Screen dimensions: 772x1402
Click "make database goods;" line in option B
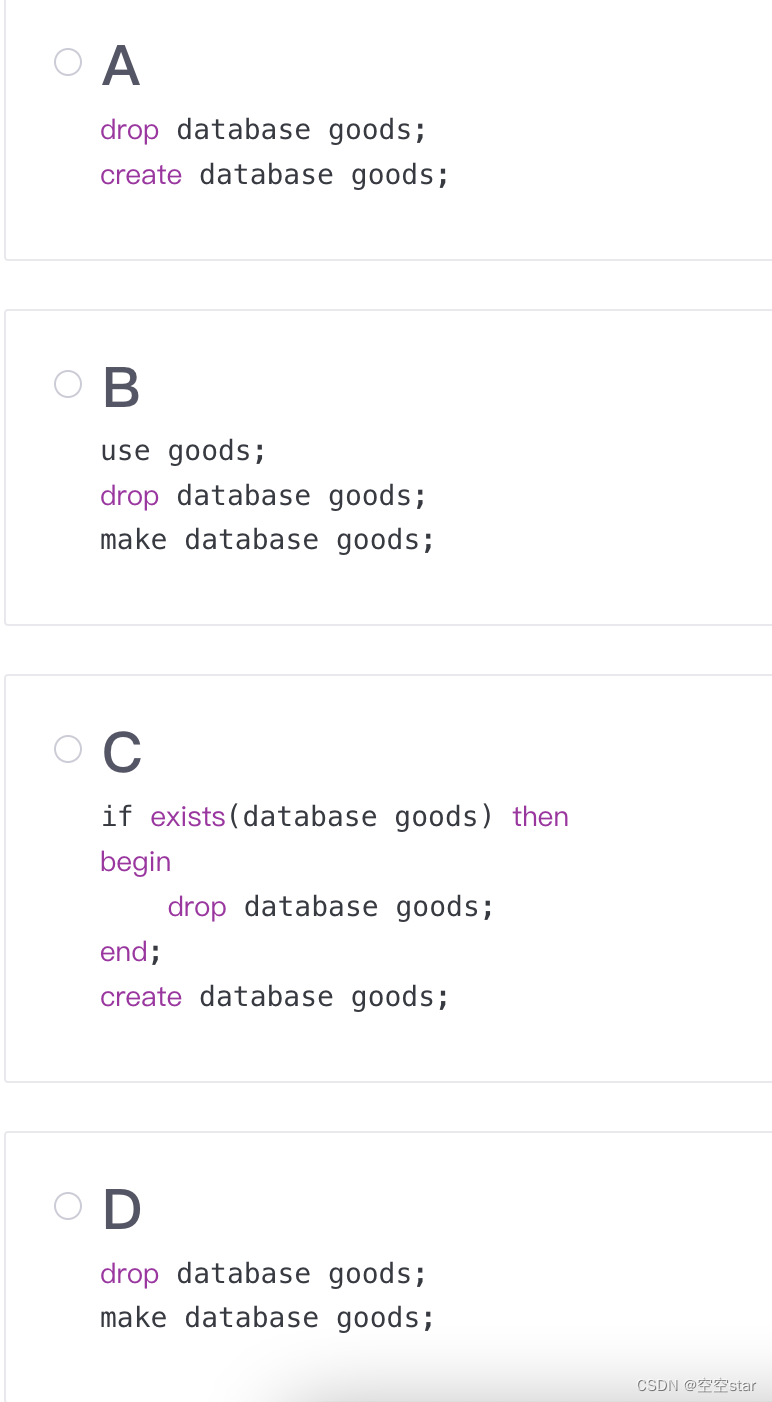coord(268,540)
